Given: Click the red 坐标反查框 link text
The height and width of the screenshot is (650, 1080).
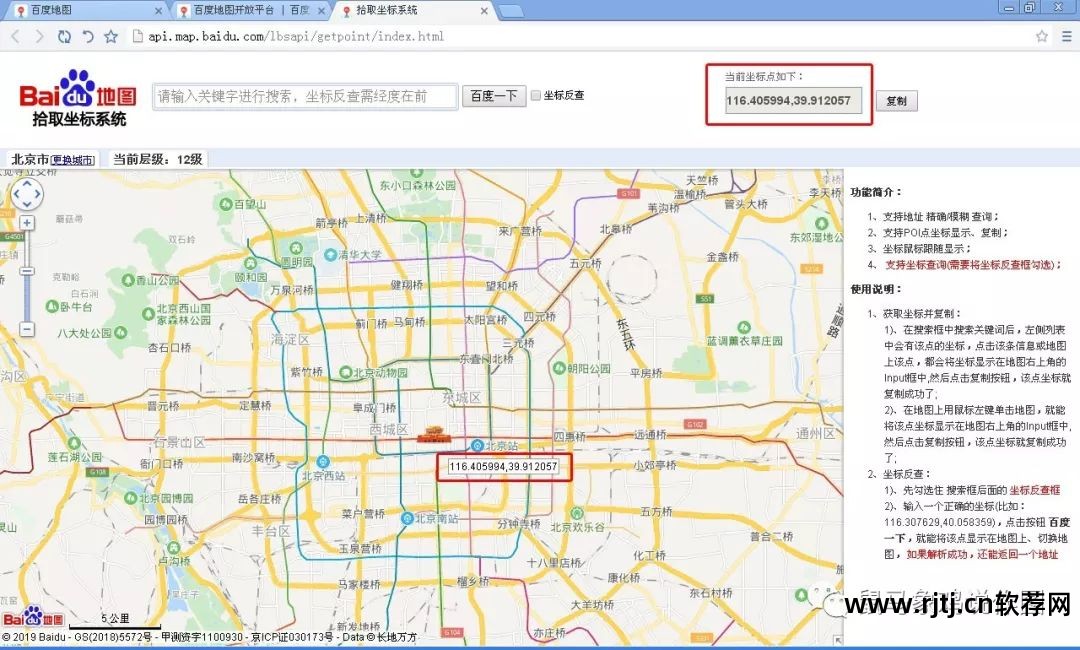Looking at the screenshot, I should 1035,490.
